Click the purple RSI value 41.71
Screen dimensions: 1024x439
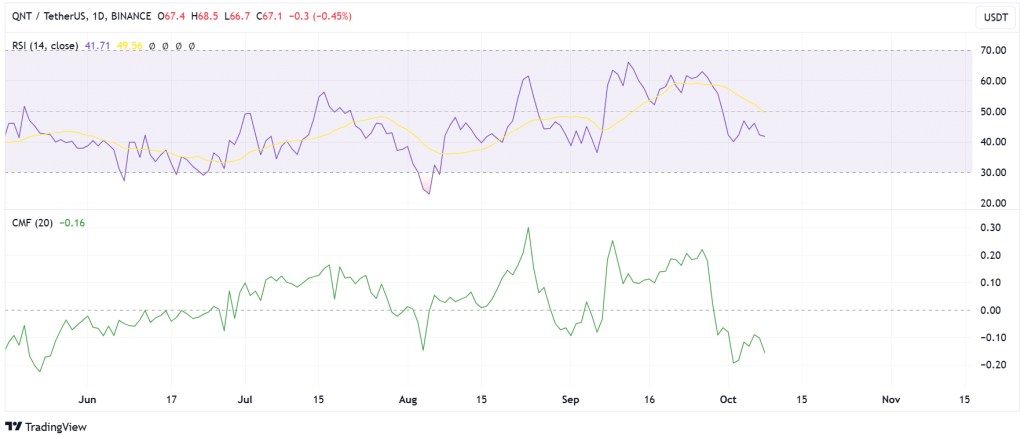[x=97, y=46]
